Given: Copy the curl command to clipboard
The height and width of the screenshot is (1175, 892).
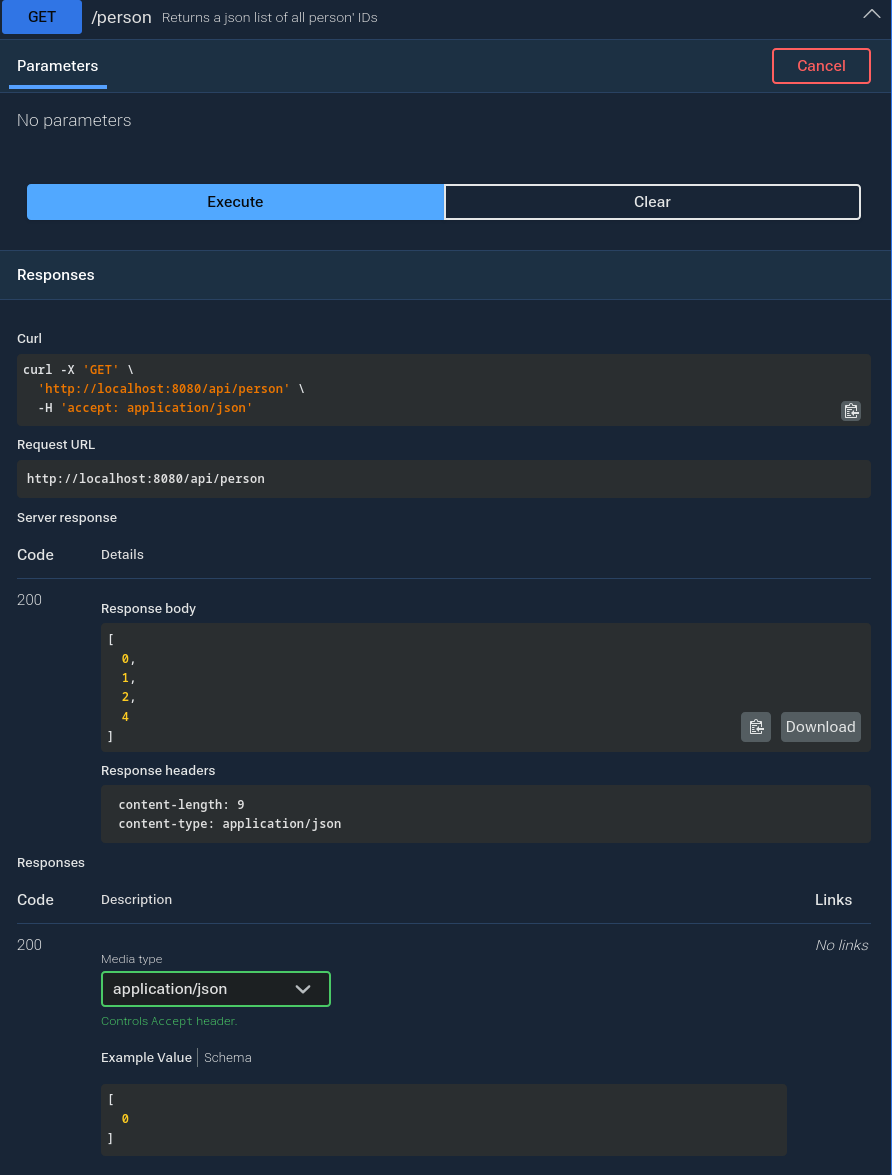Looking at the screenshot, I should point(850,411).
